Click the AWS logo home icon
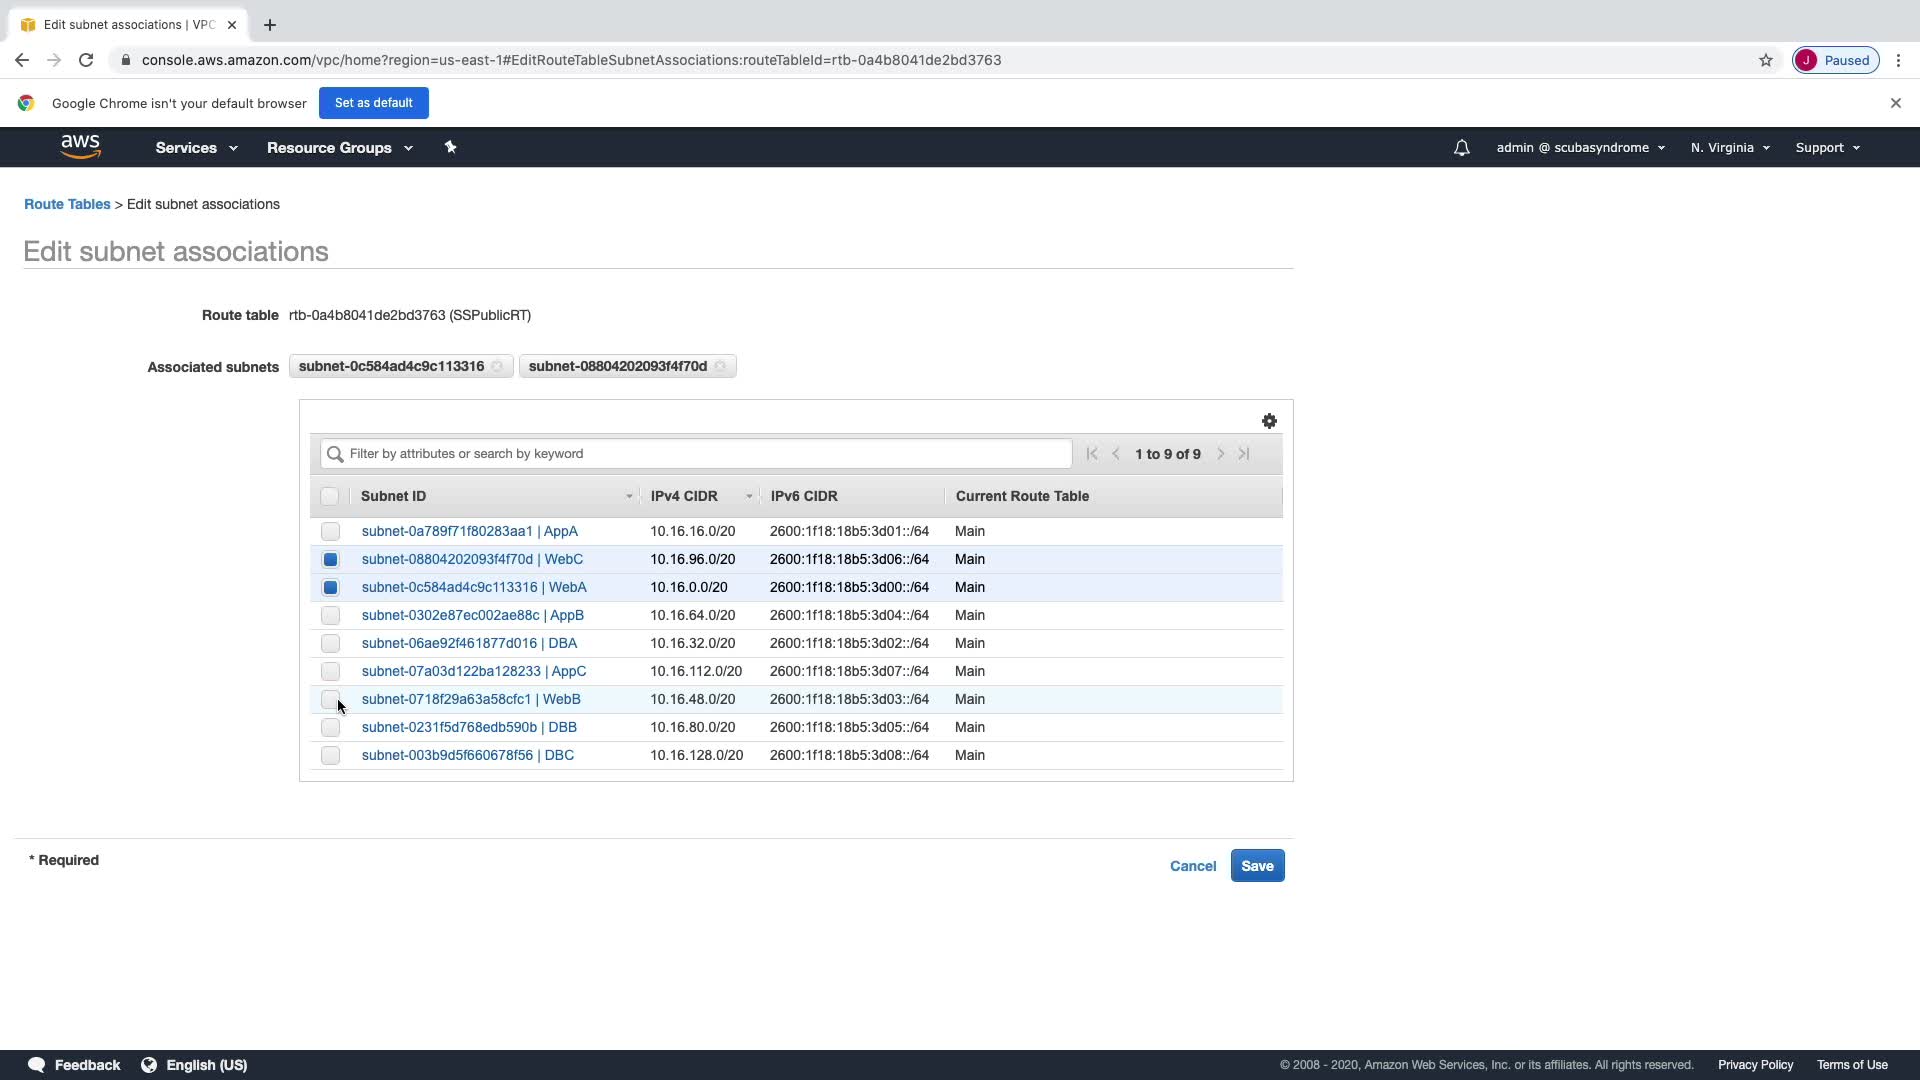Screen dimensions: 1920x1080 80,147
